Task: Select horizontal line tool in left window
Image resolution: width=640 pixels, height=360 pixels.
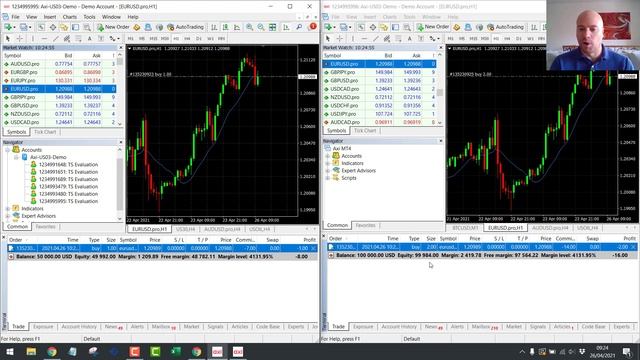Action: [x=44, y=38]
